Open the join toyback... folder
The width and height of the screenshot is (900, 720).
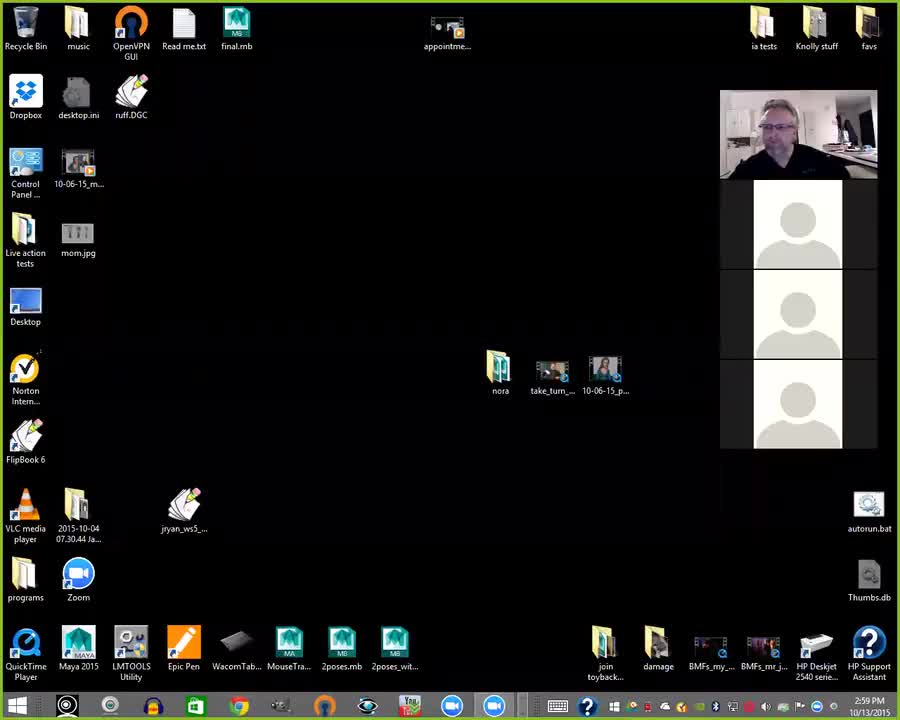click(x=605, y=653)
